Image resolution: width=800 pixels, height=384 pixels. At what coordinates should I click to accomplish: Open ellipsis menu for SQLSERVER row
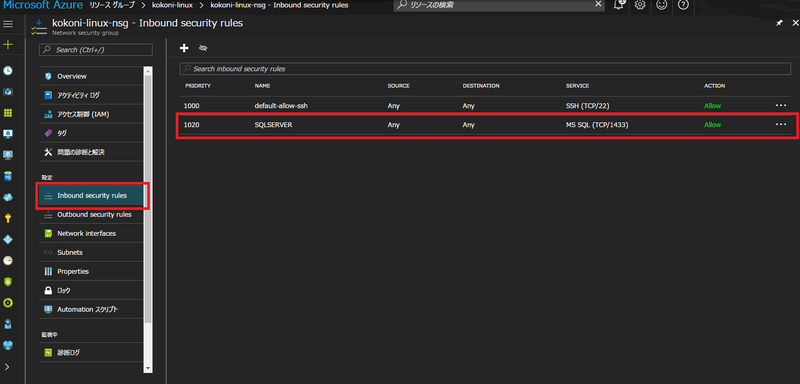(781, 123)
